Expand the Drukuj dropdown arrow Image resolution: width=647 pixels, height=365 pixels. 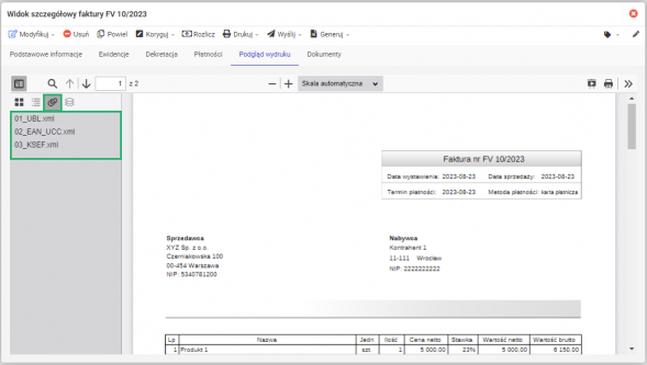pos(257,35)
